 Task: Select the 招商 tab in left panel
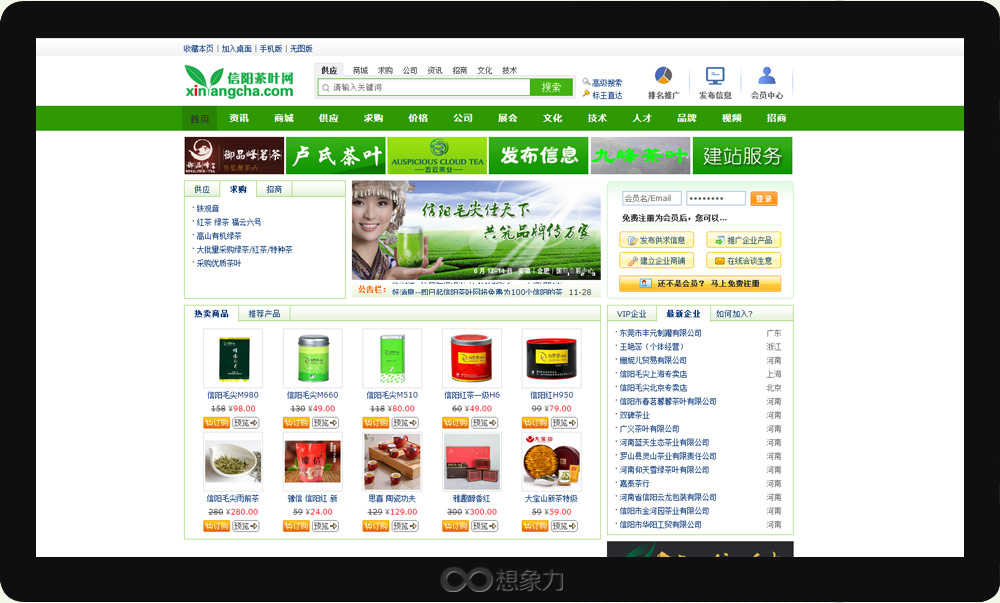pos(274,189)
